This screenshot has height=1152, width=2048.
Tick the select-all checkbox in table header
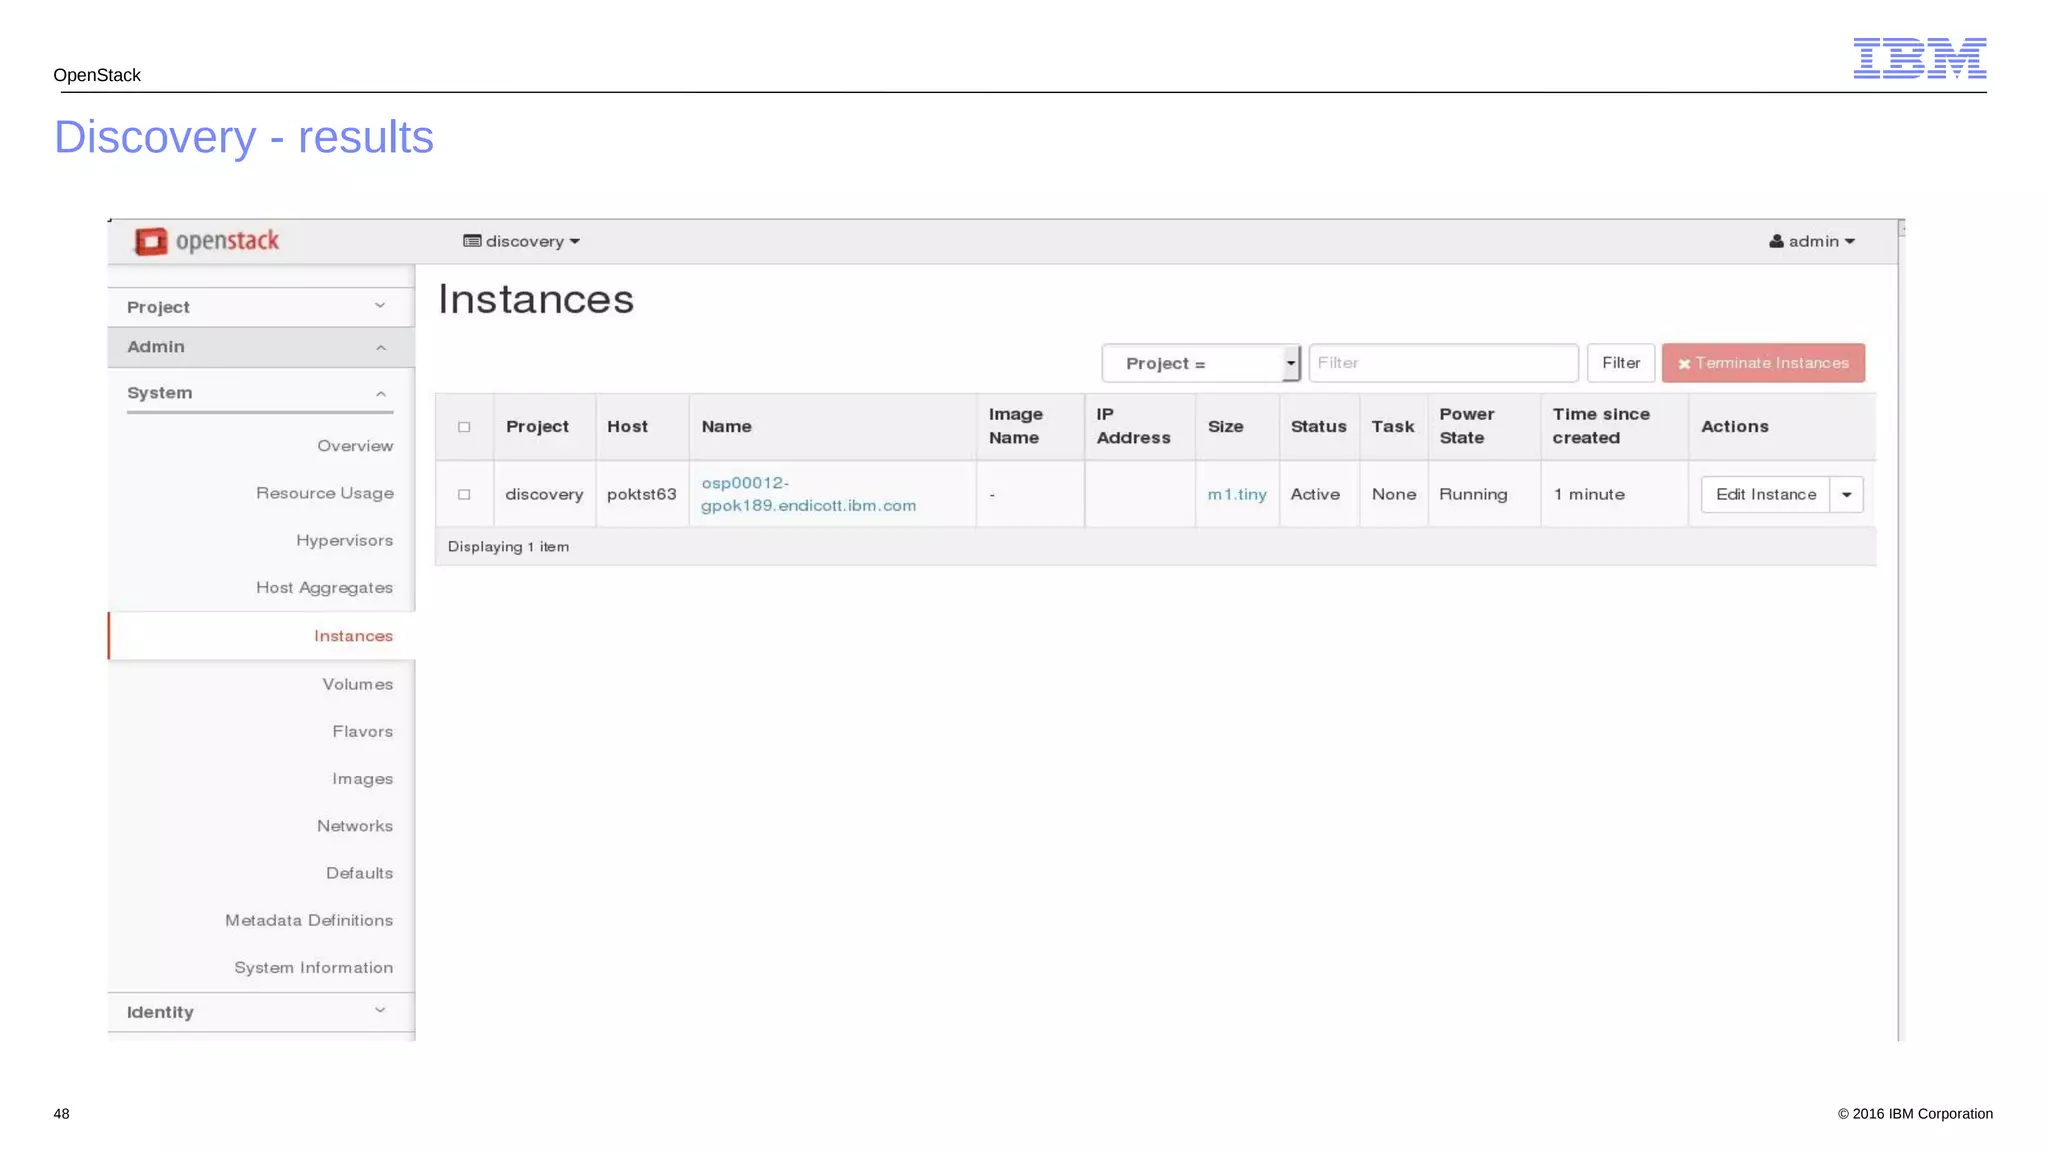464,427
